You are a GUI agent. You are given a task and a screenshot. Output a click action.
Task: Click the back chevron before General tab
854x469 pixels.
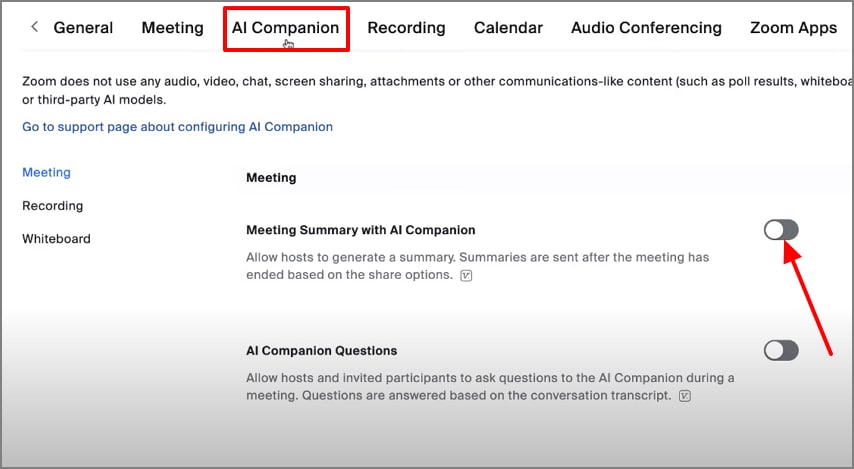[35, 27]
